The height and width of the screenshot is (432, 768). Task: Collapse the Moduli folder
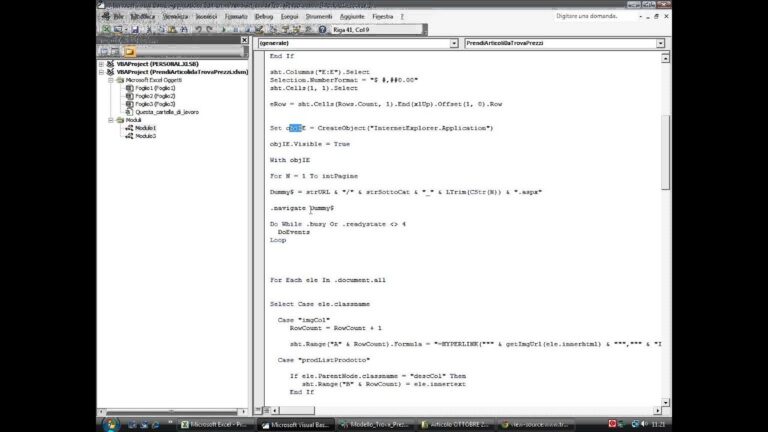[x=111, y=120]
